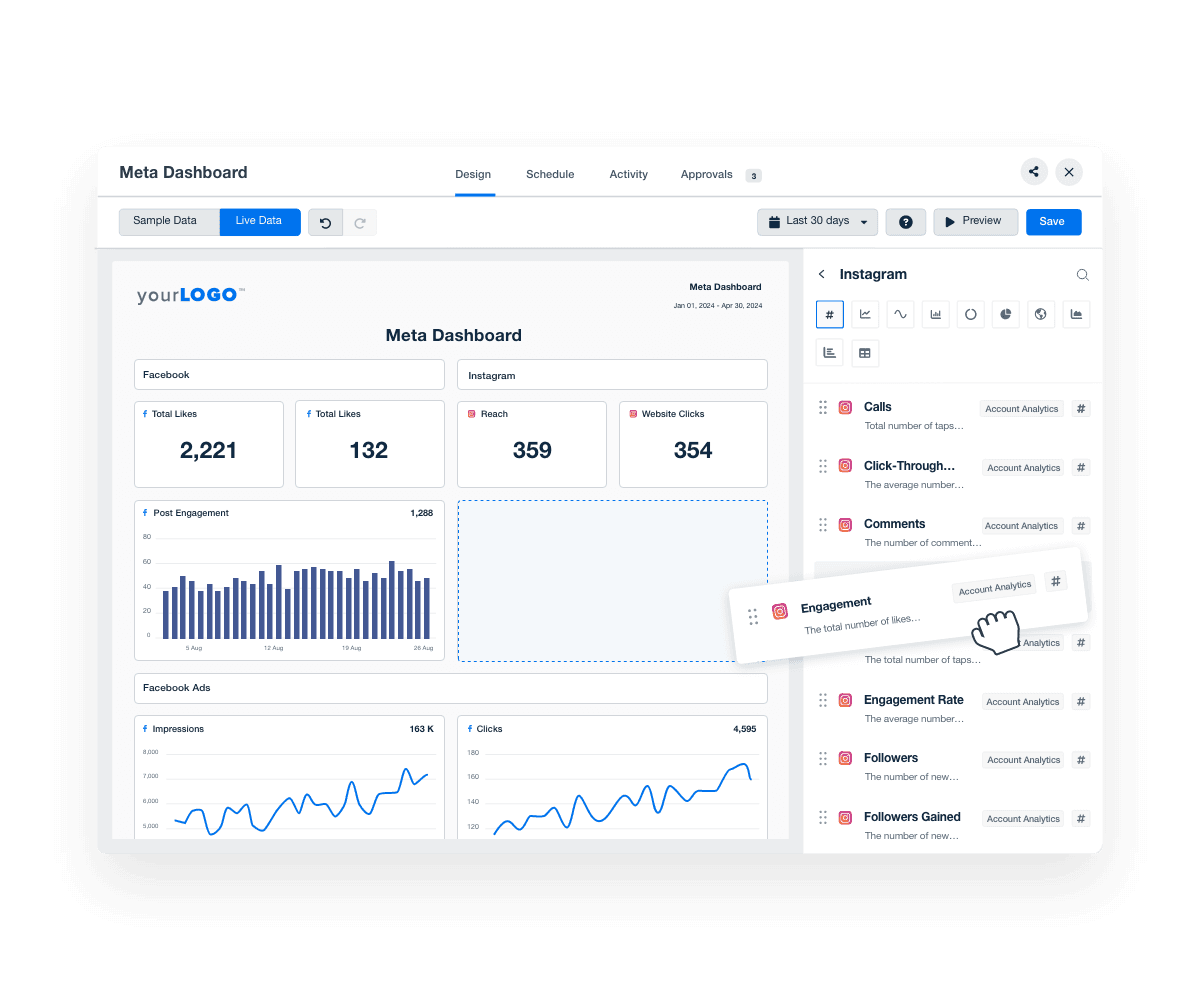The width and height of the screenshot is (1200, 1000).
Task: Click the share icon in the header
Action: click(x=1034, y=172)
